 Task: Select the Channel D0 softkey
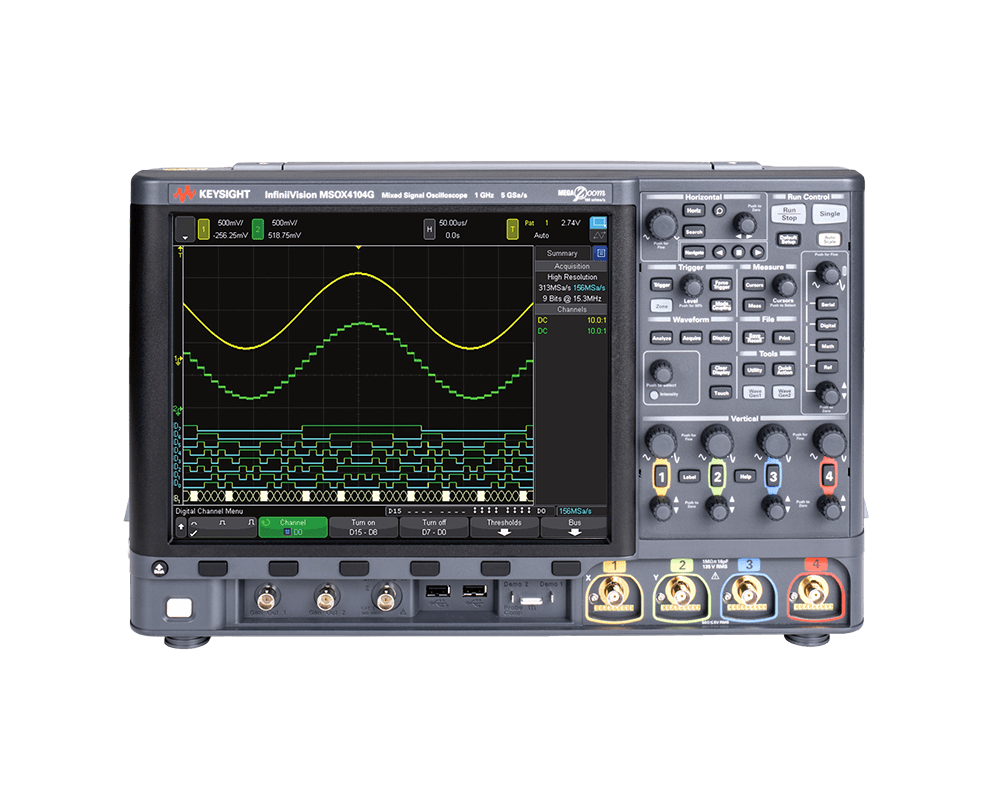tap(293, 527)
